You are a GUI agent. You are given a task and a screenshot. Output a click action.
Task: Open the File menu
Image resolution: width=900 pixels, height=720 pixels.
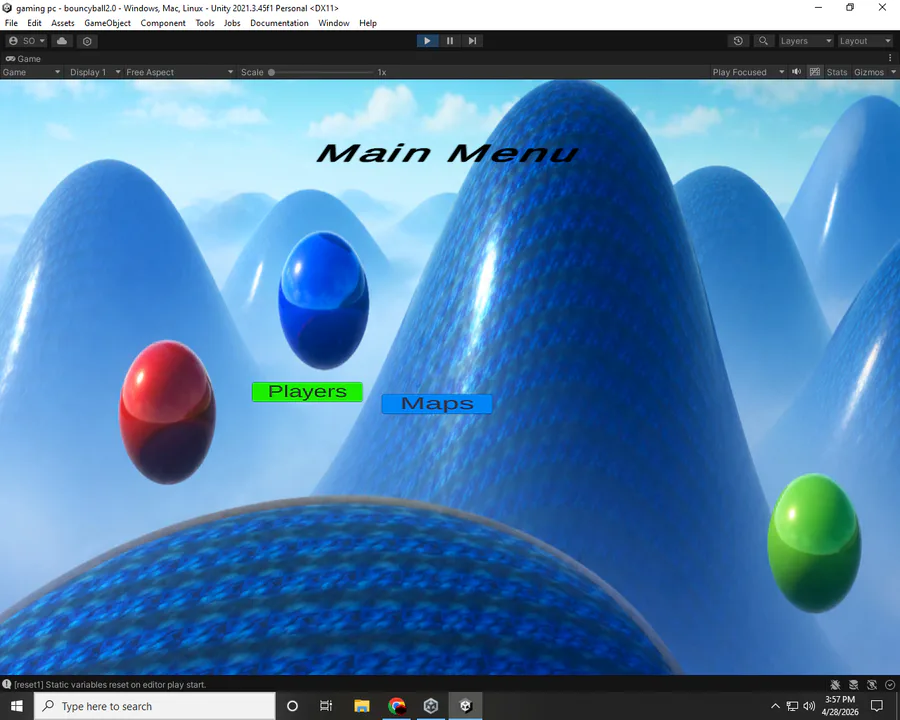[11, 23]
